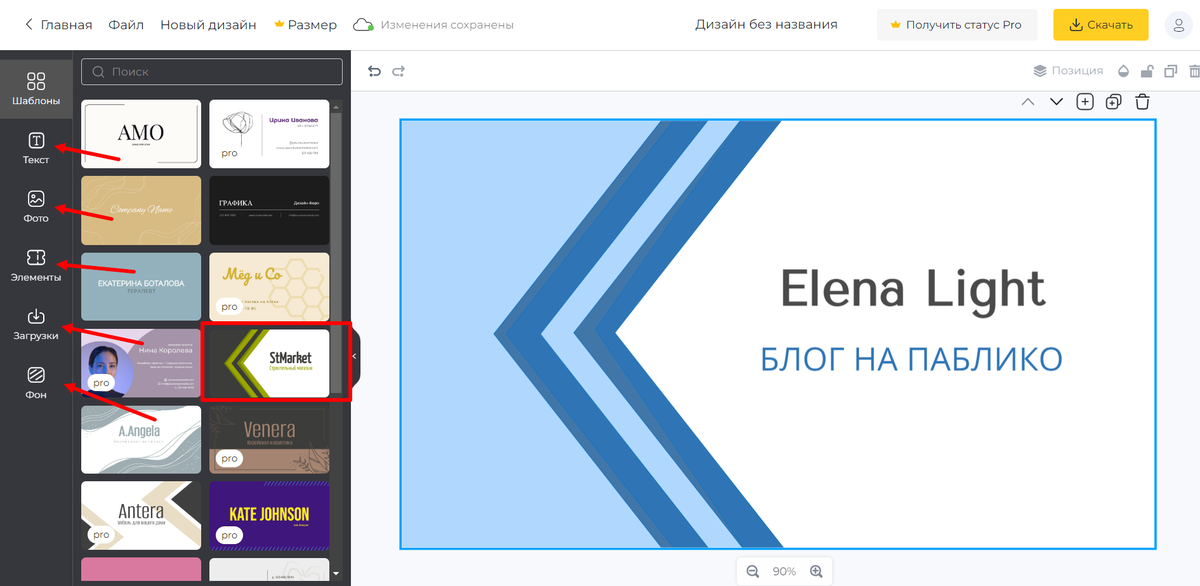
Task: Click the cloud saved-changes icon
Action: tap(363, 24)
